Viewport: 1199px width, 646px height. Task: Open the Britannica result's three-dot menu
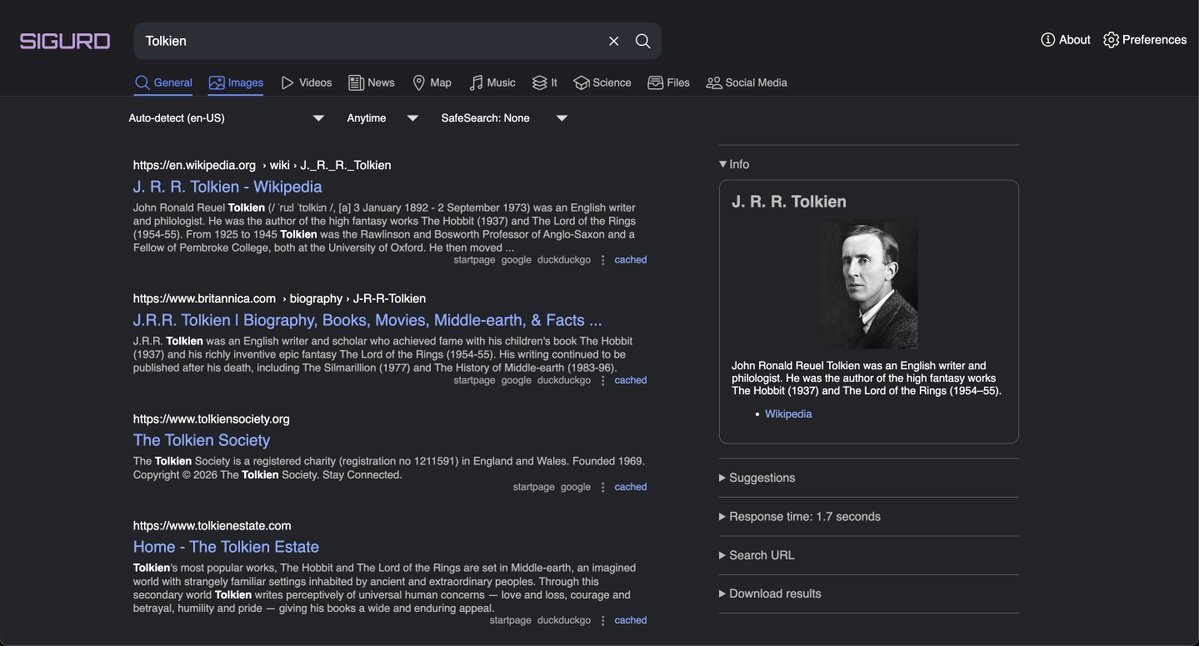[x=603, y=380]
